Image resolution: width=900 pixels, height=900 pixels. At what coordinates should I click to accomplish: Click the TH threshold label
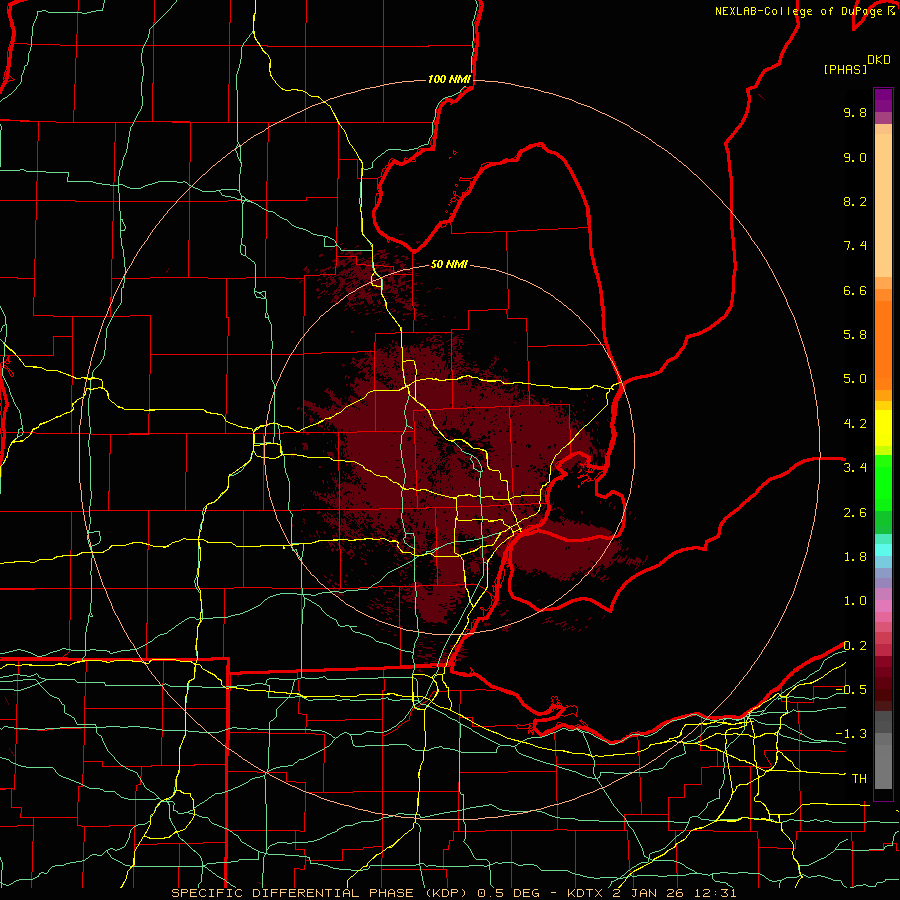coord(859,779)
